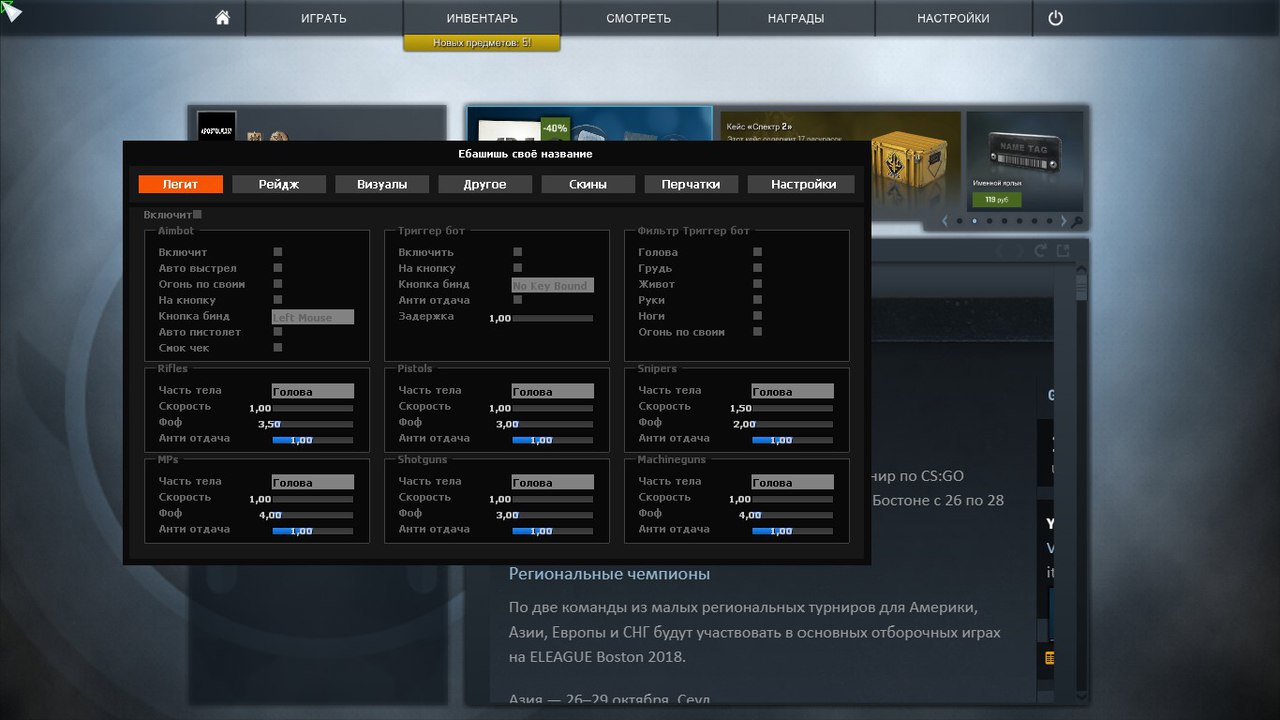Adjust Rifles Фоф slider
1280x720 pixels.
coord(313,424)
